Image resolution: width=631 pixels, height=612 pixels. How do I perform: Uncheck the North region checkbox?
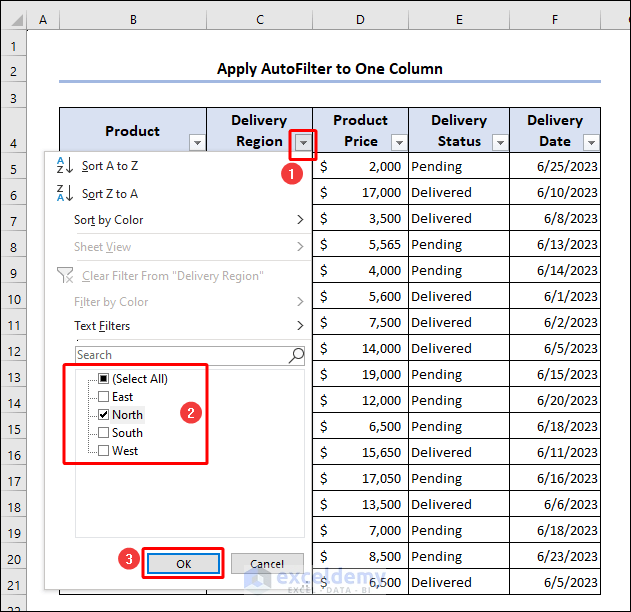point(103,414)
